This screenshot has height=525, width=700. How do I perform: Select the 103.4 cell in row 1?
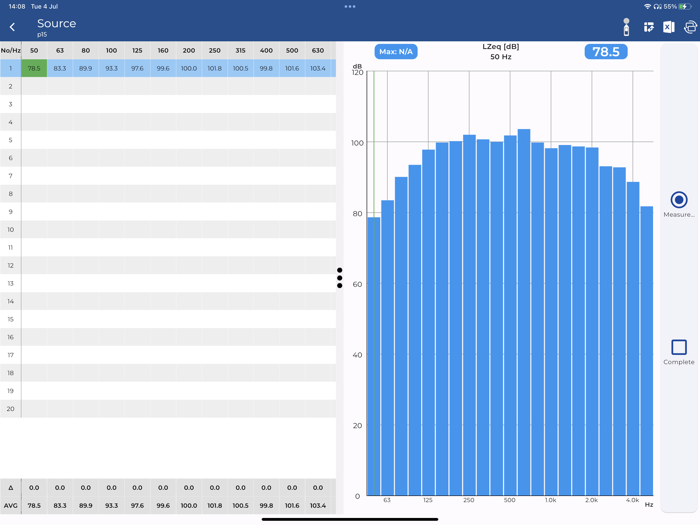click(x=318, y=68)
